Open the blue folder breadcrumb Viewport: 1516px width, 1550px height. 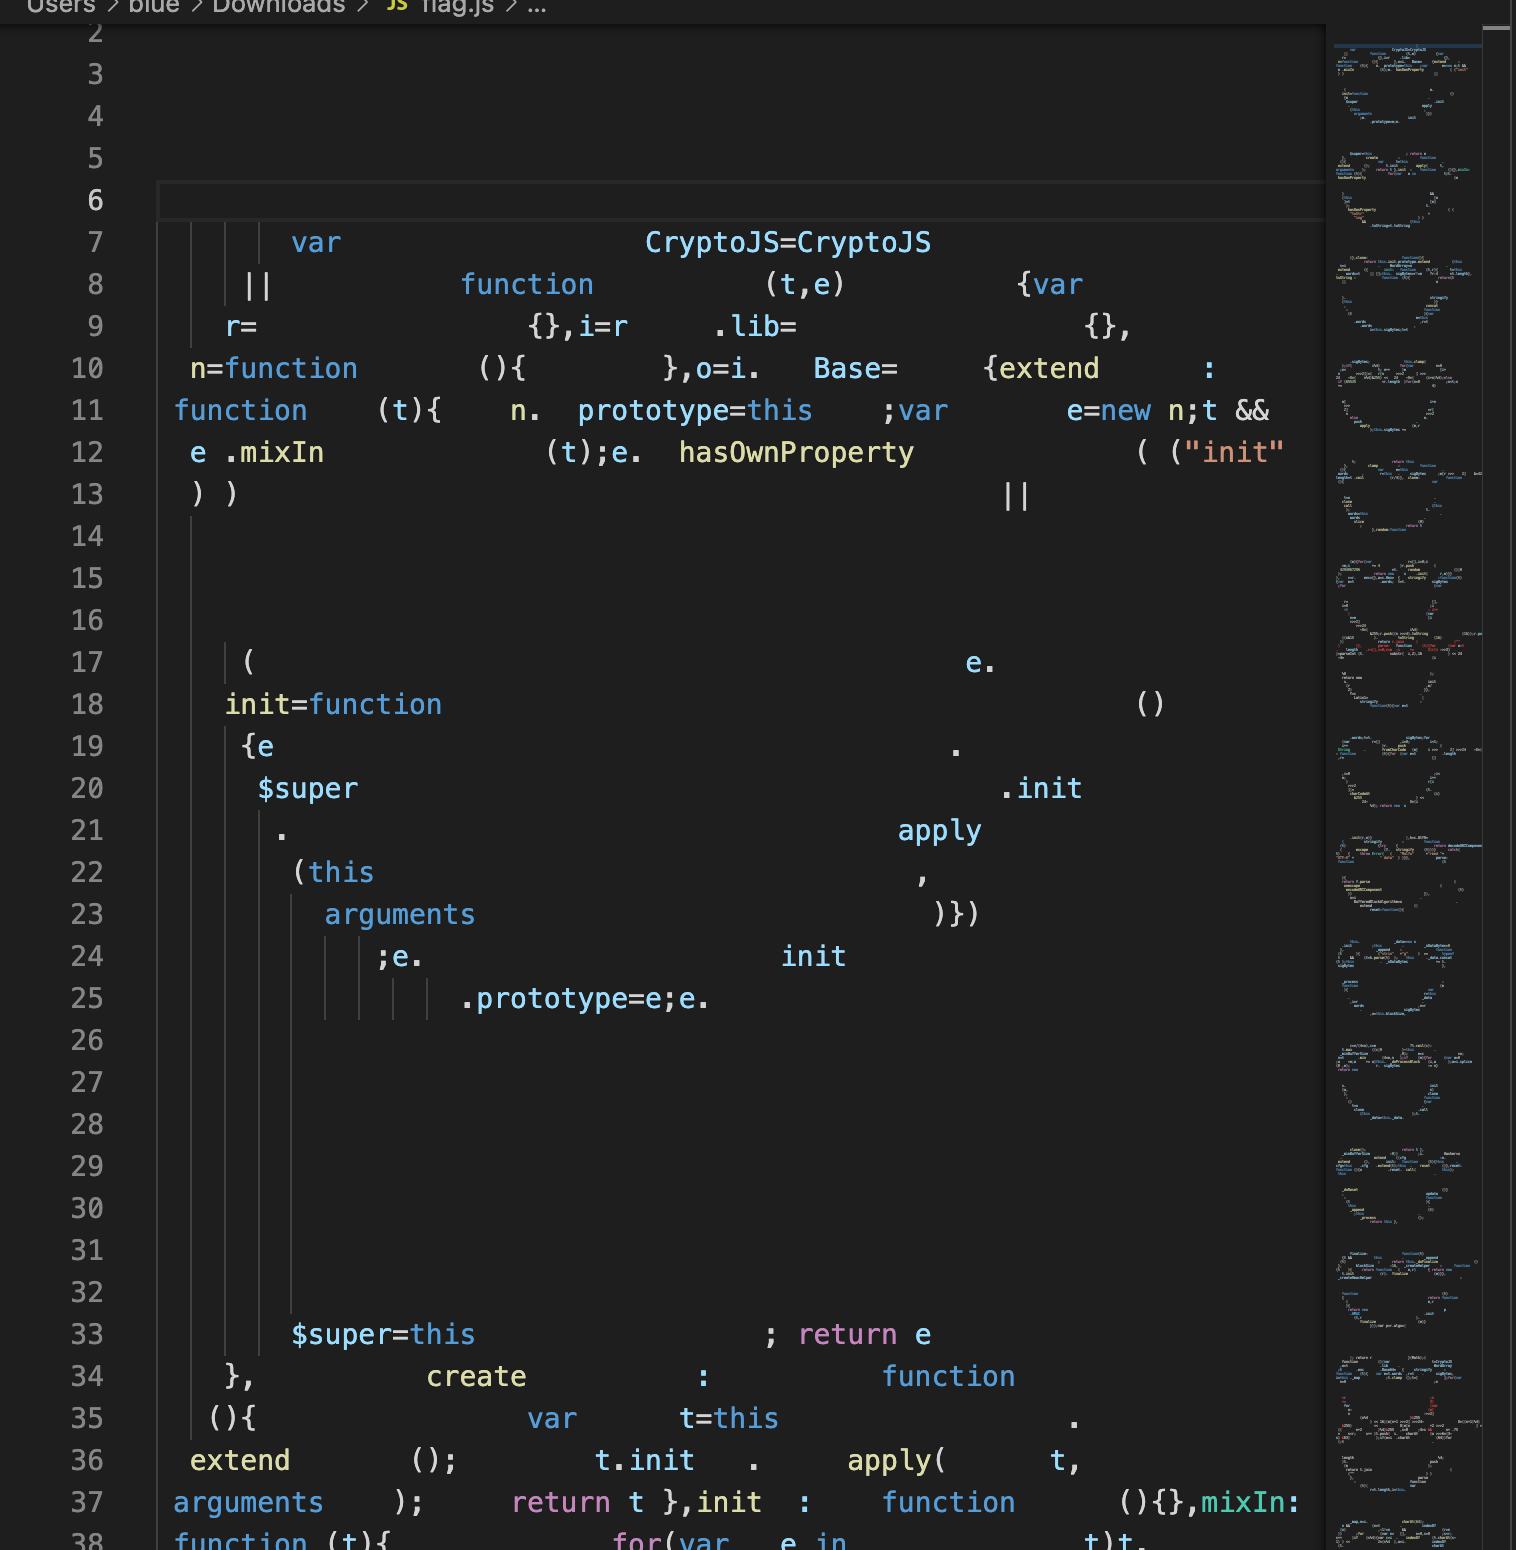pos(154,6)
